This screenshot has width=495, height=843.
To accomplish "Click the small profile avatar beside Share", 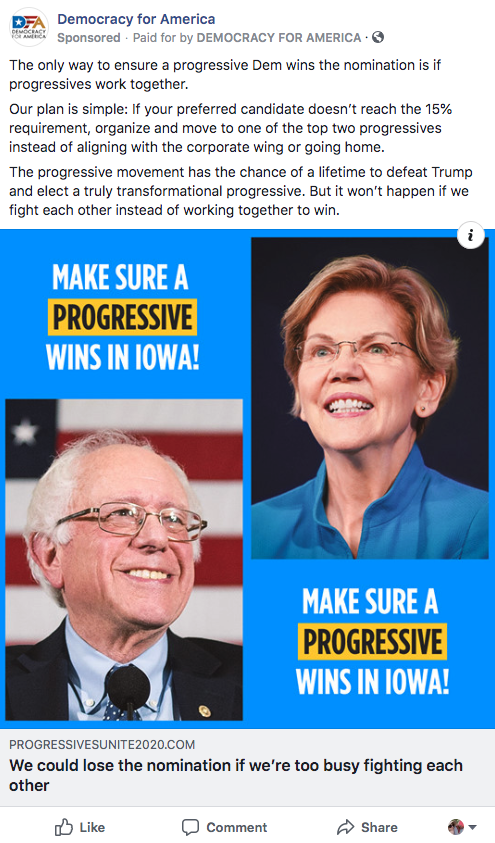I will click(455, 827).
